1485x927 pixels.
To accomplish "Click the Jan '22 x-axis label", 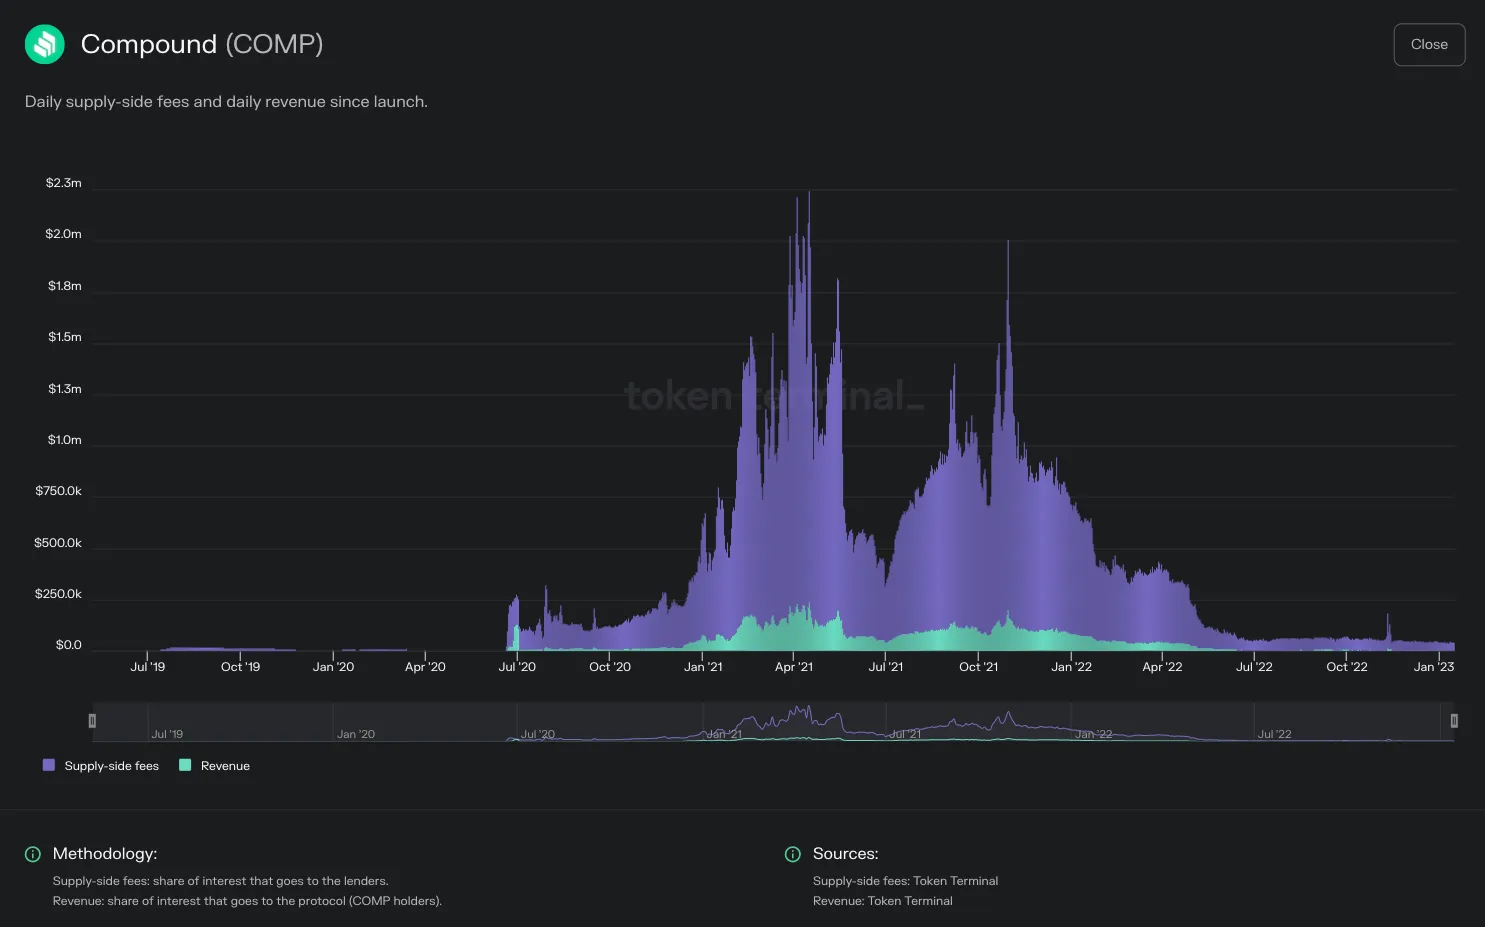I will (x=1071, y=667).
